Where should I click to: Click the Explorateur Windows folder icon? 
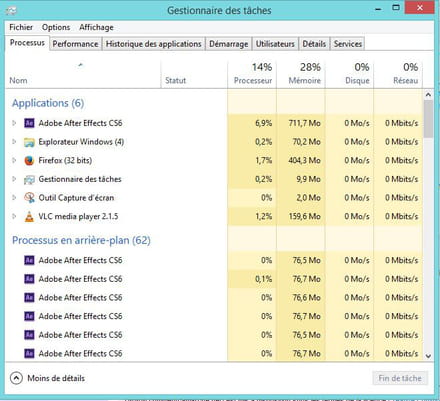click(x=29, y=142)
